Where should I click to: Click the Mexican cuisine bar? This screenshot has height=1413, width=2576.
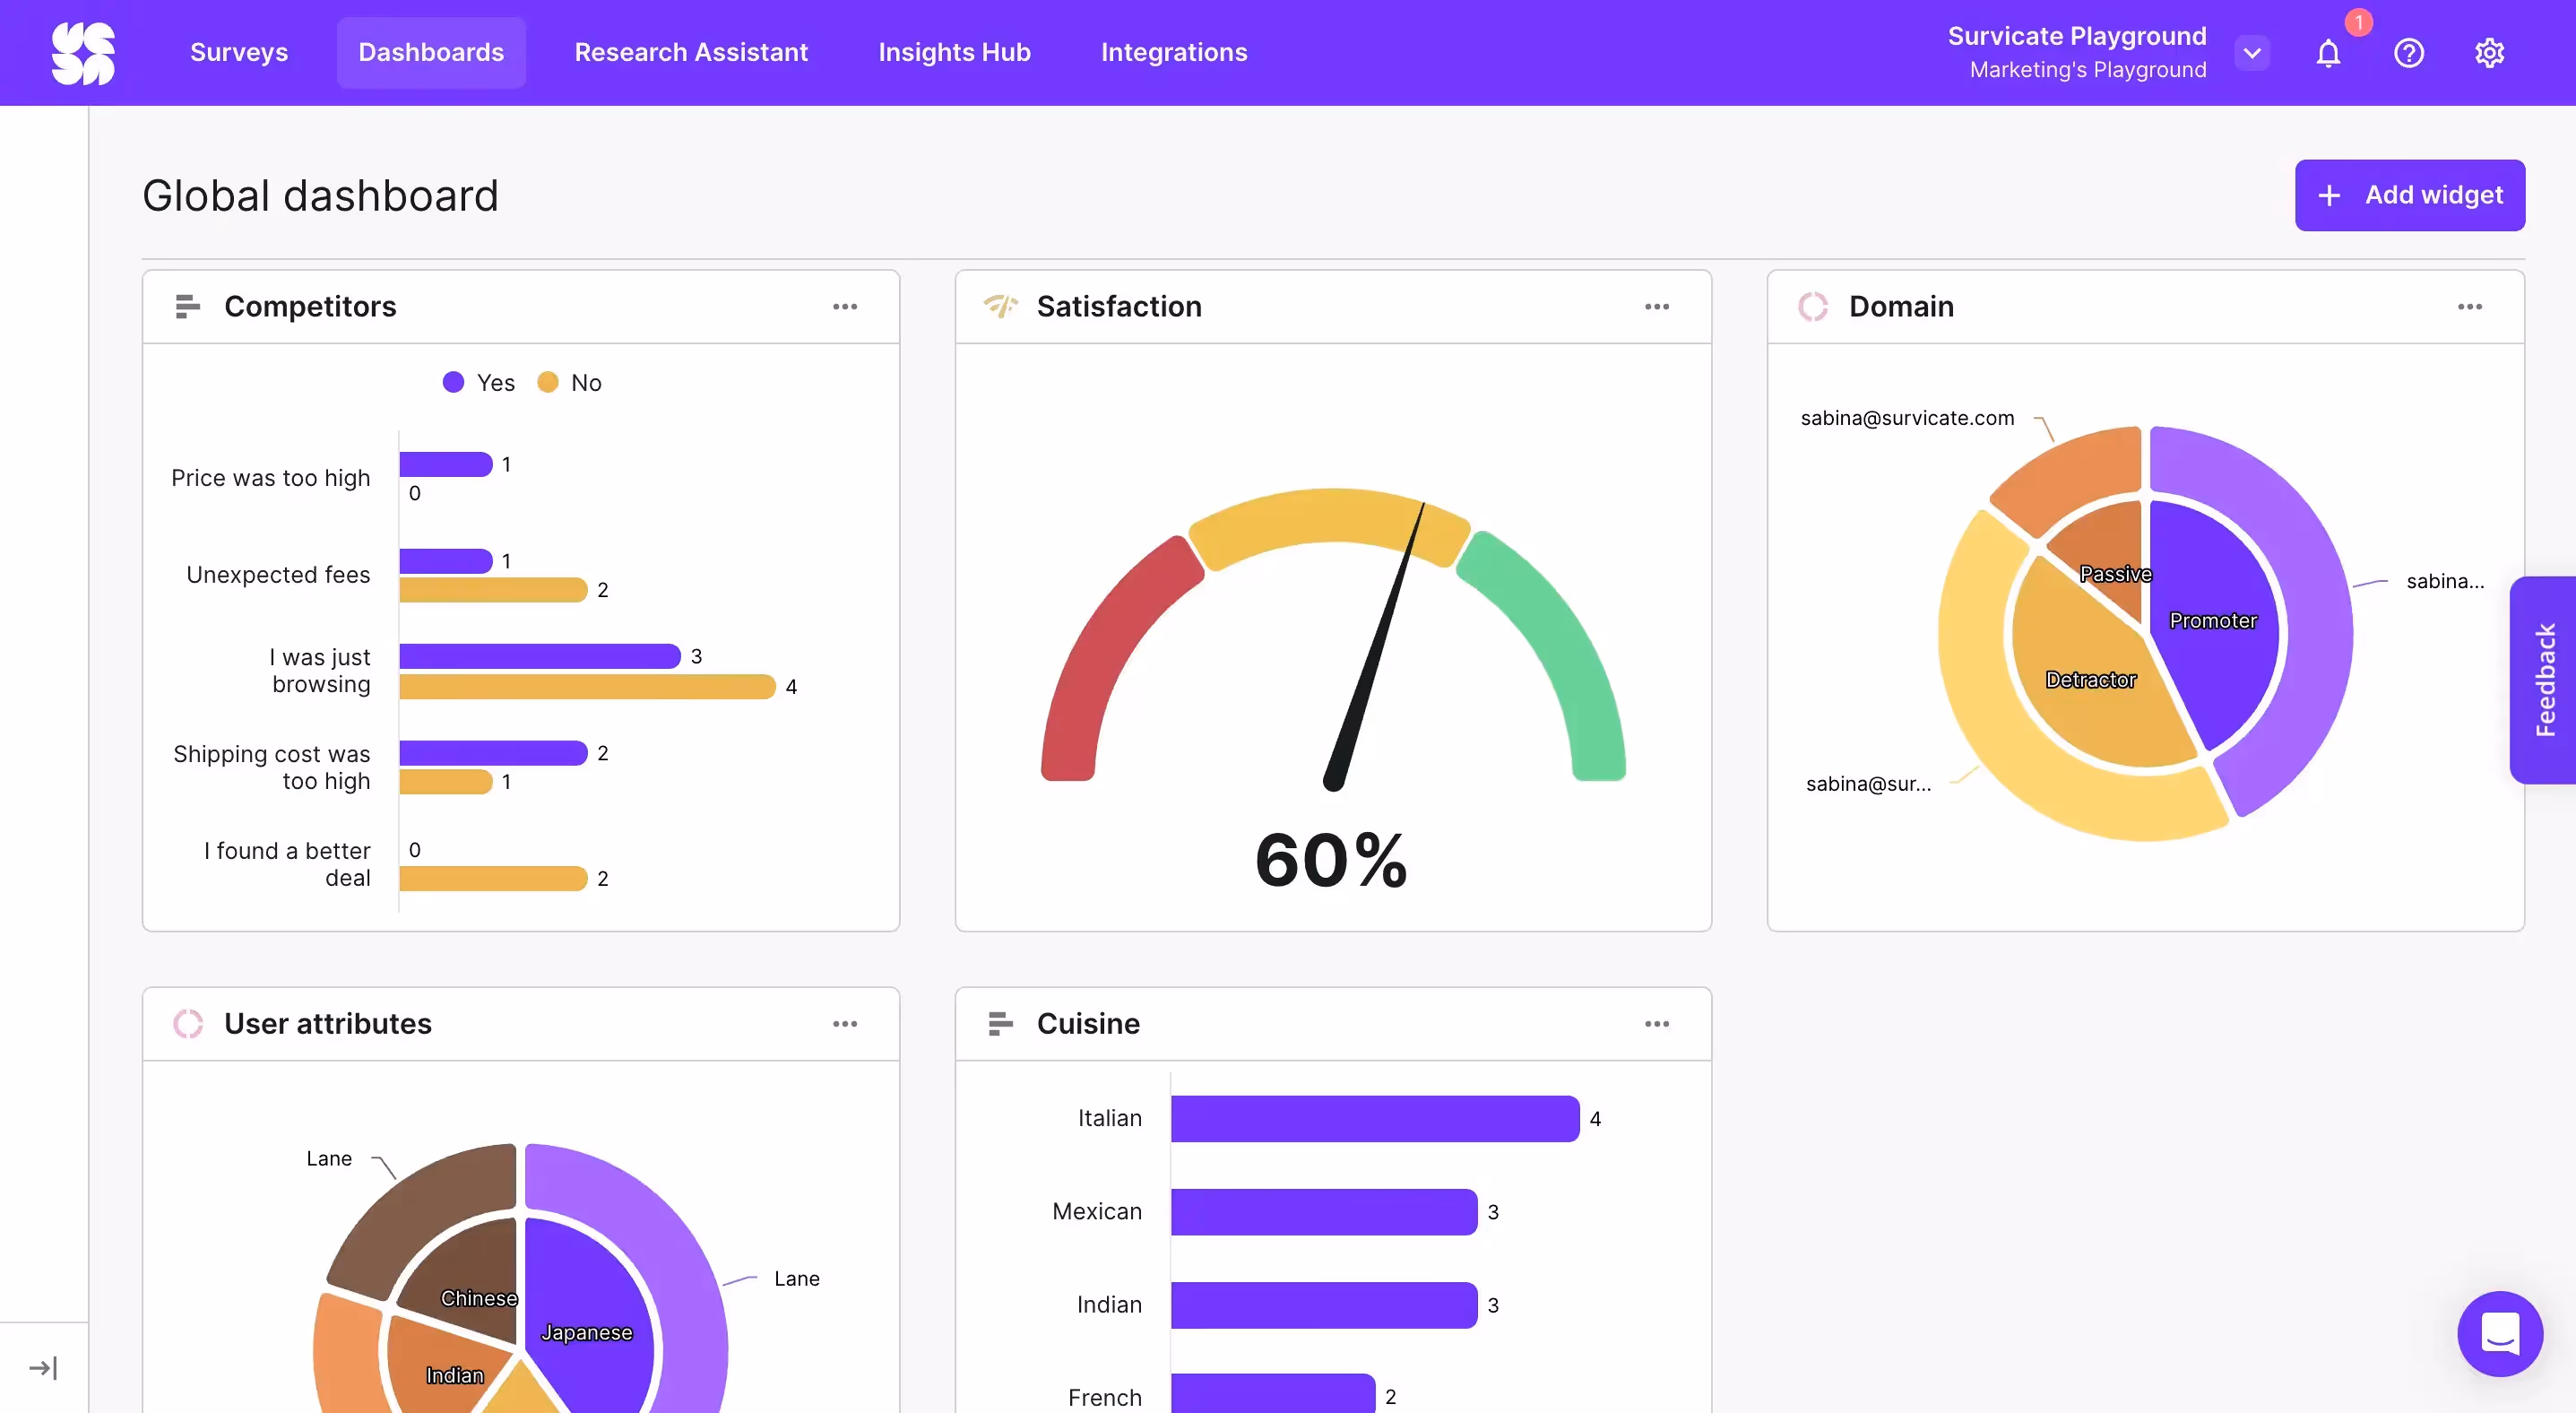(x=1324, y=1211)
